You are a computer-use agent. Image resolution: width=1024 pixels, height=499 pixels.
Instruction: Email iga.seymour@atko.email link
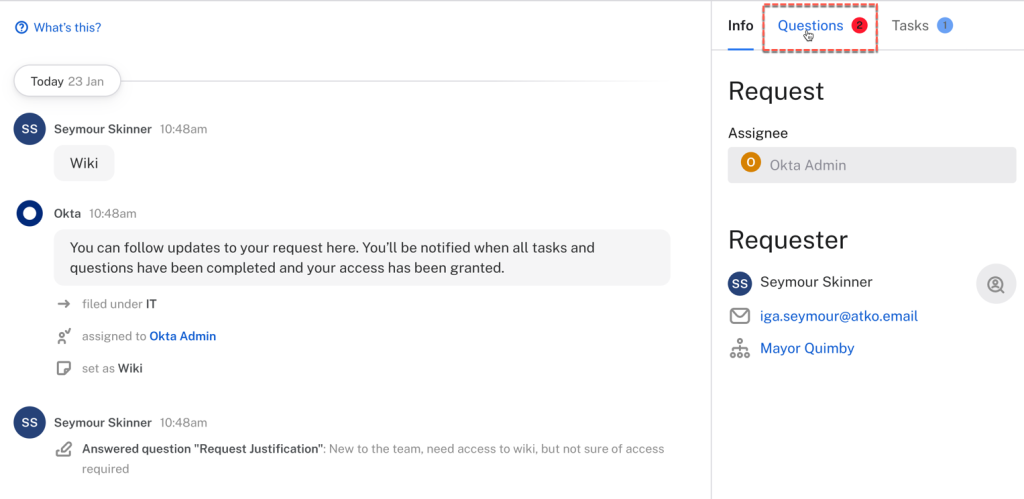[x=838, y=316]
